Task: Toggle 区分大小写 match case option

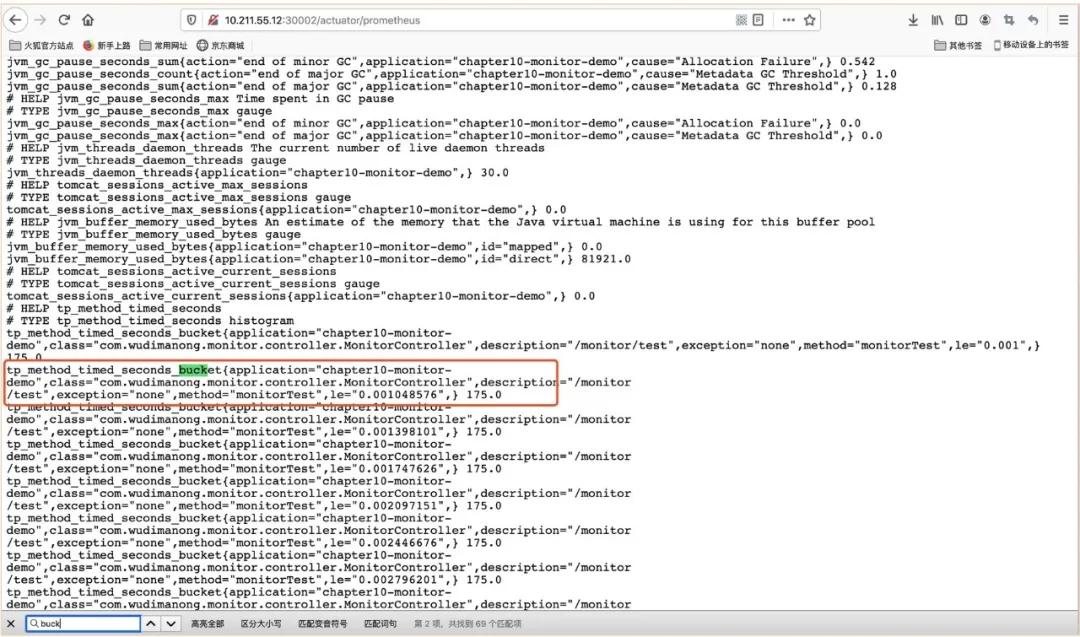Action: (260, 624)
